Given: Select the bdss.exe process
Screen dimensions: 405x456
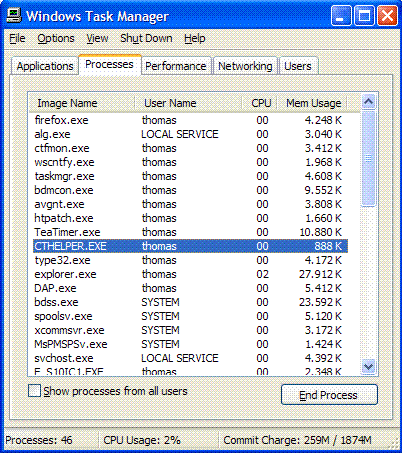Looking at the screenshot, I should tap(190, 302).
